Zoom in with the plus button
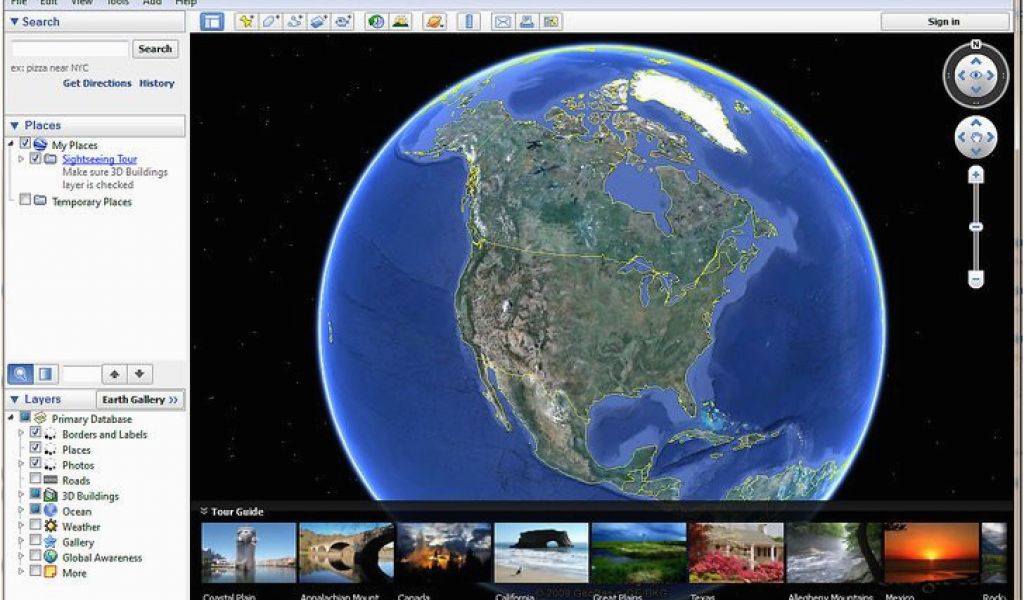This screenshot has width=1024, height=600. (976, 175)
